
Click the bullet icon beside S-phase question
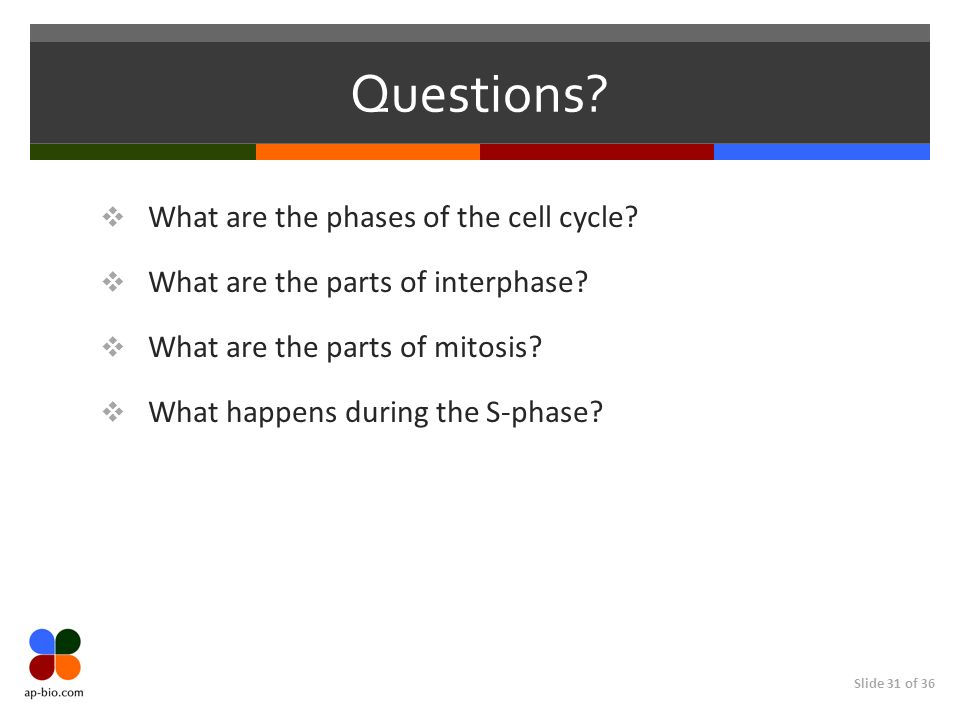click(113, 412)
